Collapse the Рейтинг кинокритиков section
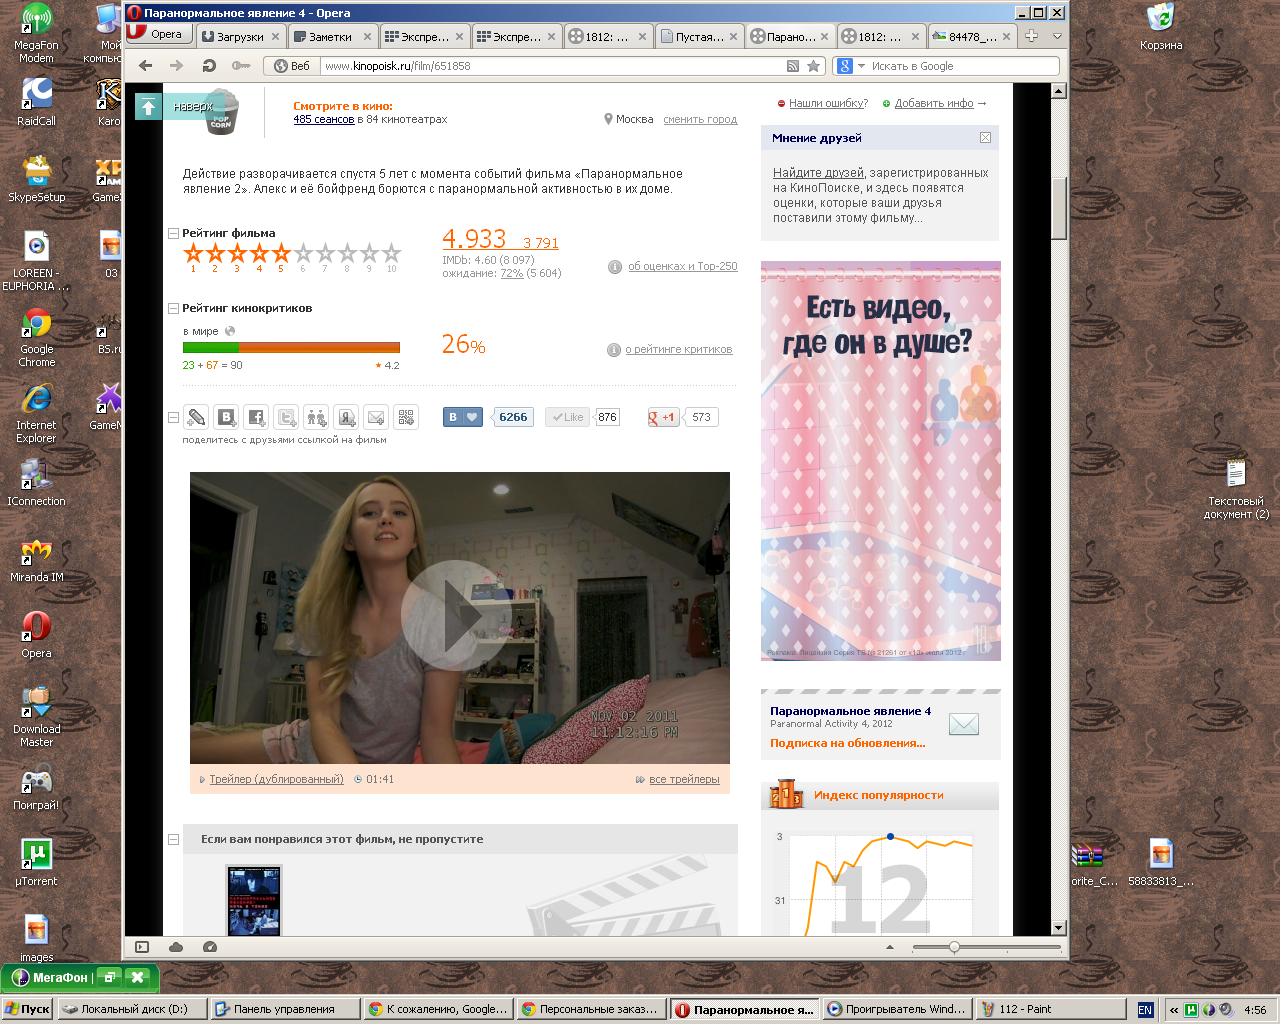The width and height of the screenshot is (1280, 1024). [x=173, y=308]
